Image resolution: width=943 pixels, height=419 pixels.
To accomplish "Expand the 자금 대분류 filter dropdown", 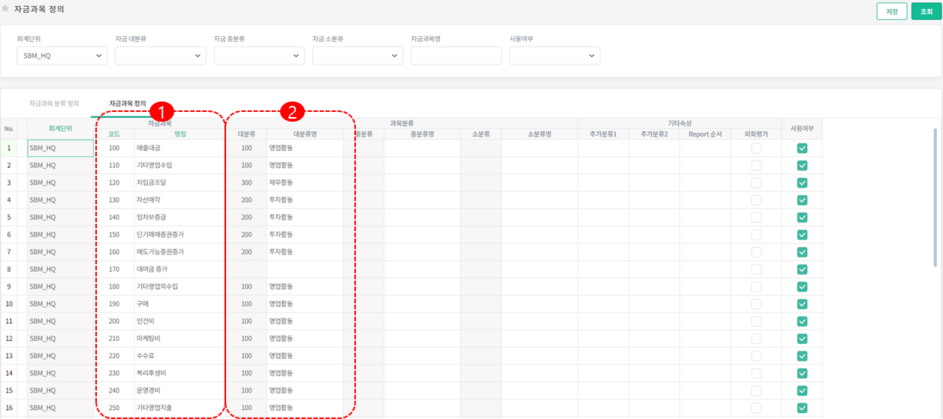I will pos(160,56).
